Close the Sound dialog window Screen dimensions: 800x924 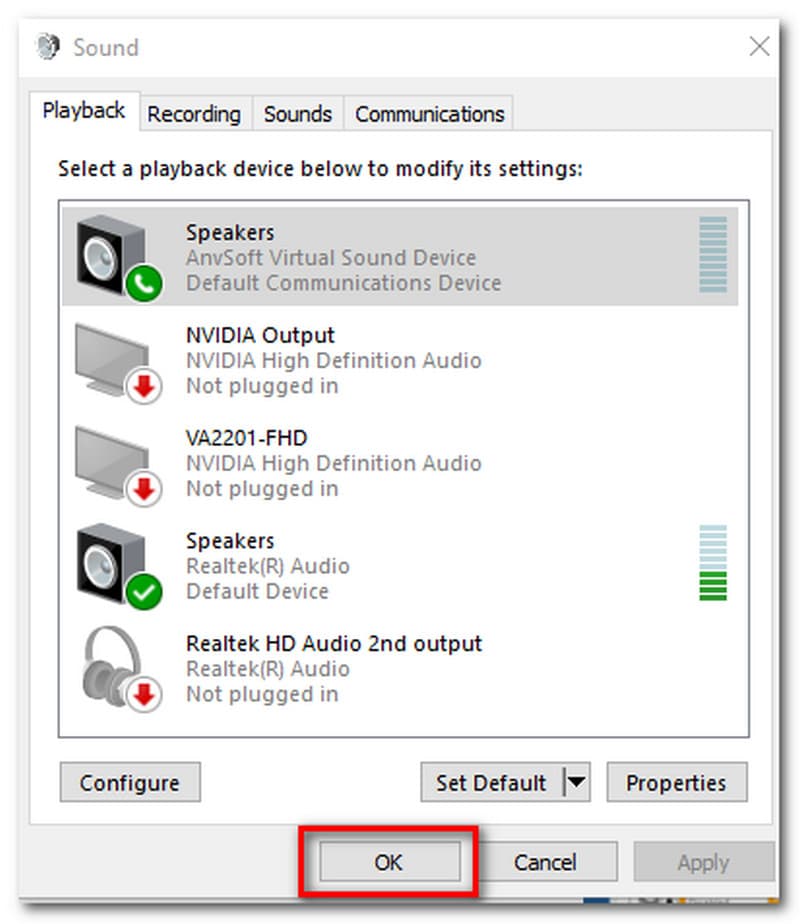pyautogui.click(x=760, y=46)
